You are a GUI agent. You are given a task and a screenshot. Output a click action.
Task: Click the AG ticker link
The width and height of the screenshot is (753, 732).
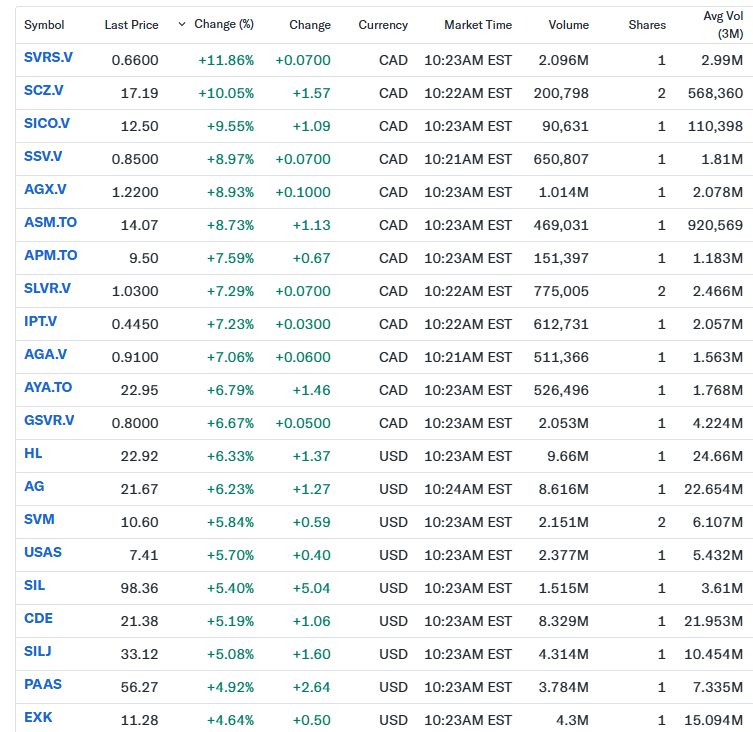(34, 487)
